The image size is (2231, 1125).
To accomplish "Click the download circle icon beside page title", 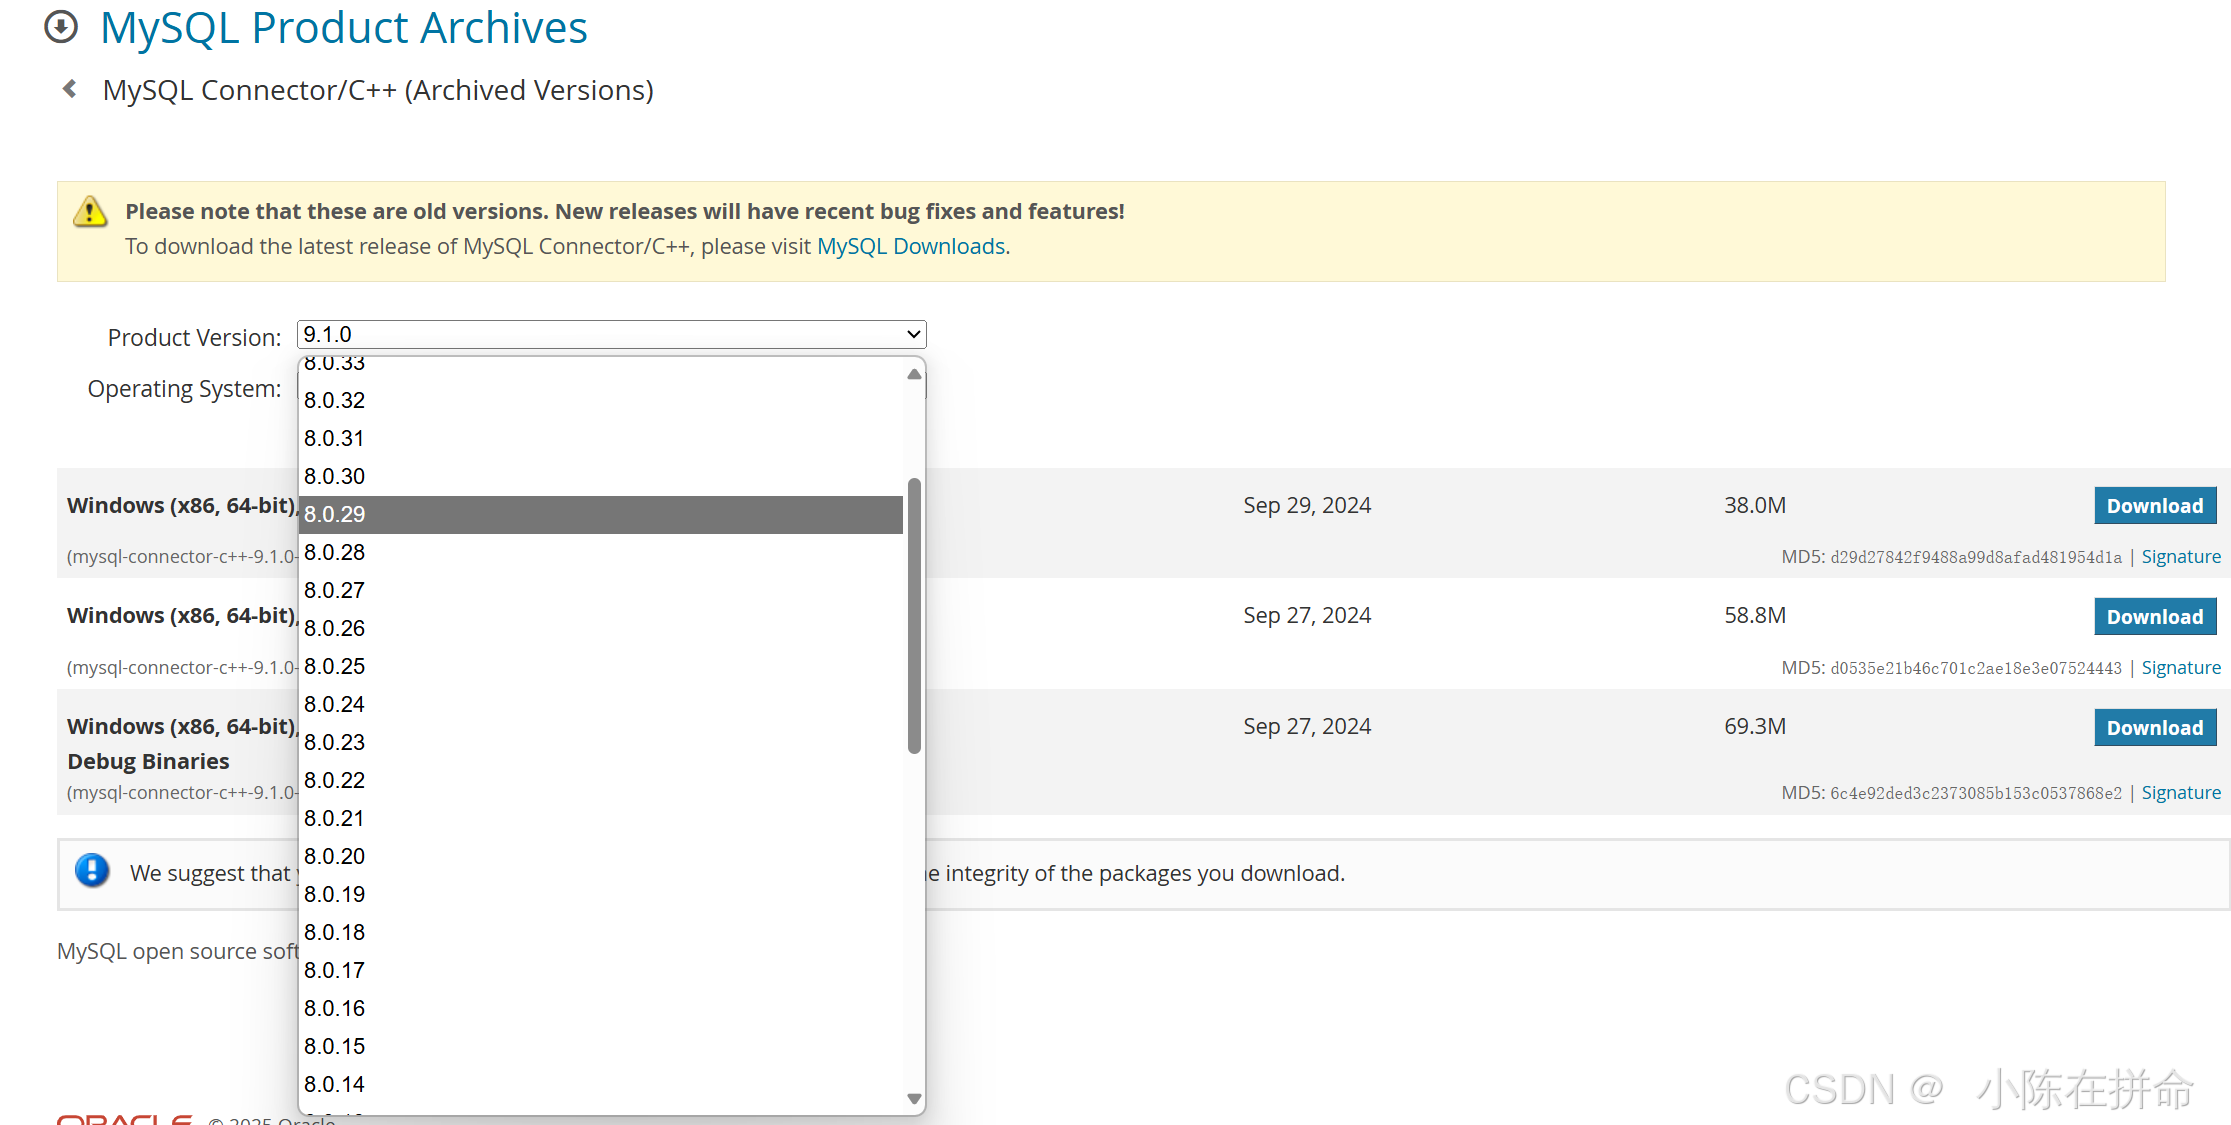I will tap(61, 27).
